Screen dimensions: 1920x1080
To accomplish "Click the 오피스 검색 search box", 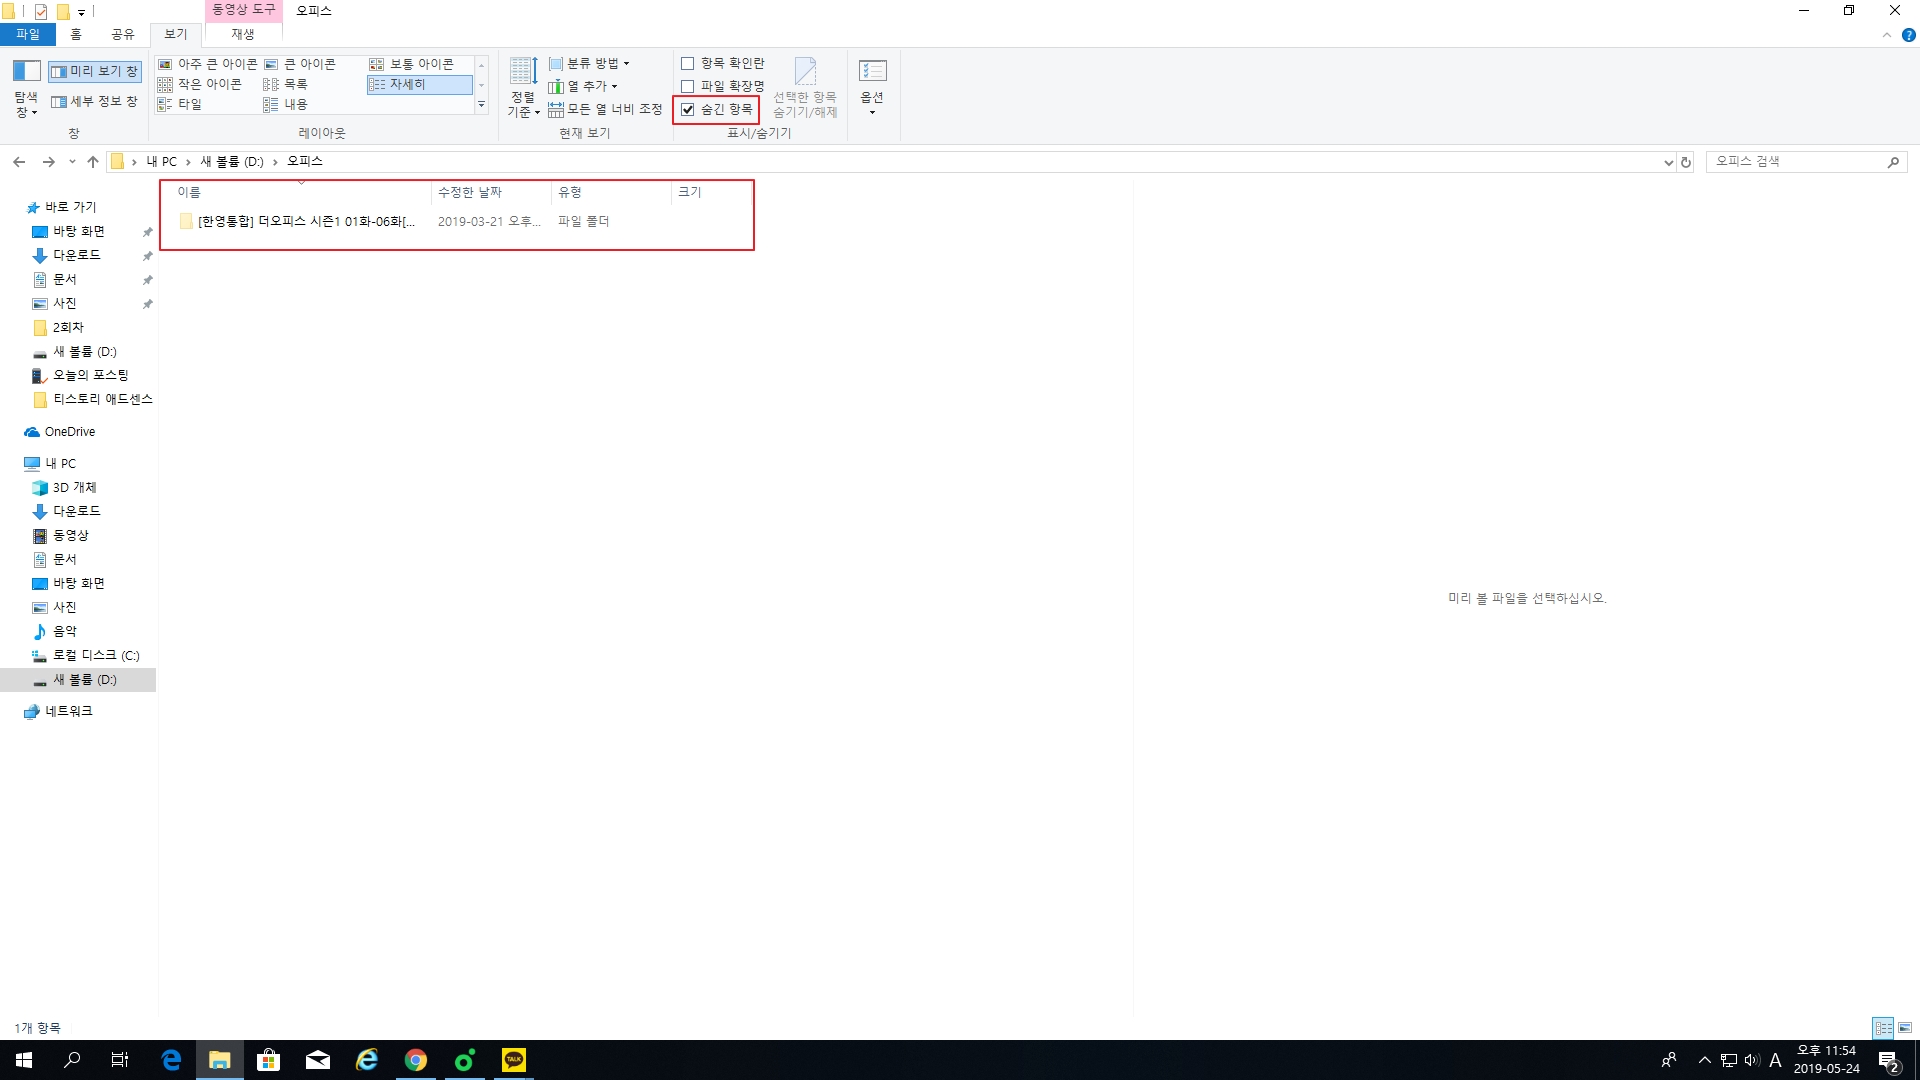I will coord(1796,162).
